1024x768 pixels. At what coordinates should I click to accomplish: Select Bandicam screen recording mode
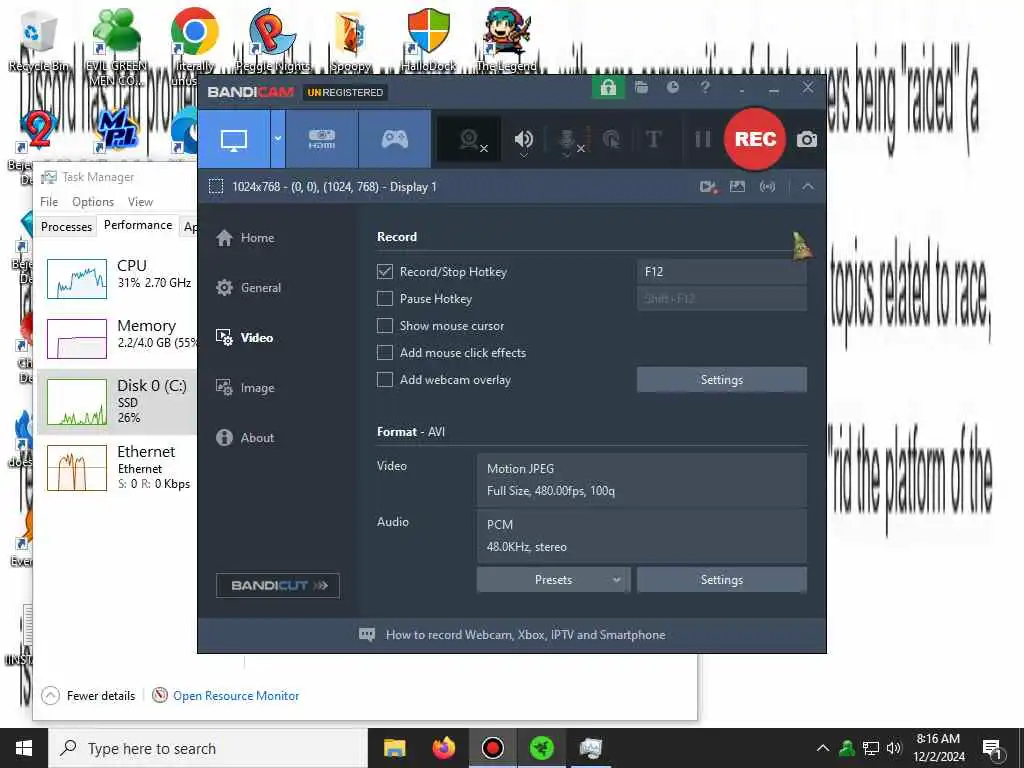click(234, 139)
